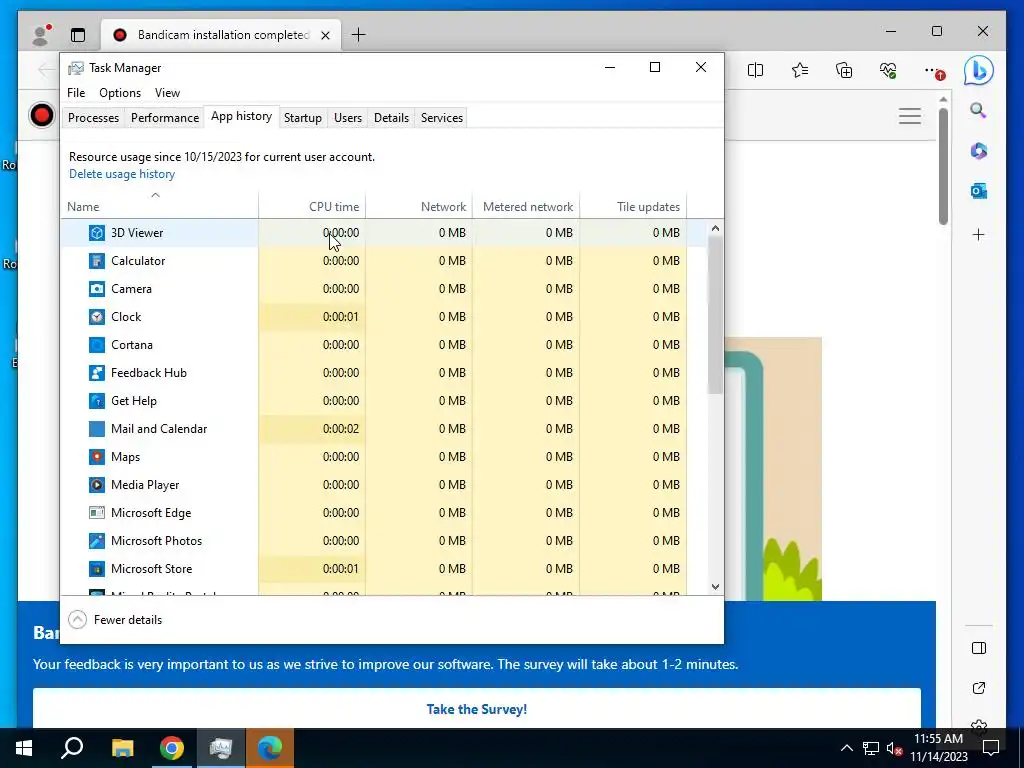Image resolution: width=1024 pixels, height=768 pixels.
Task: Launch Chrome from the taskbar
Action: [172, 748]
